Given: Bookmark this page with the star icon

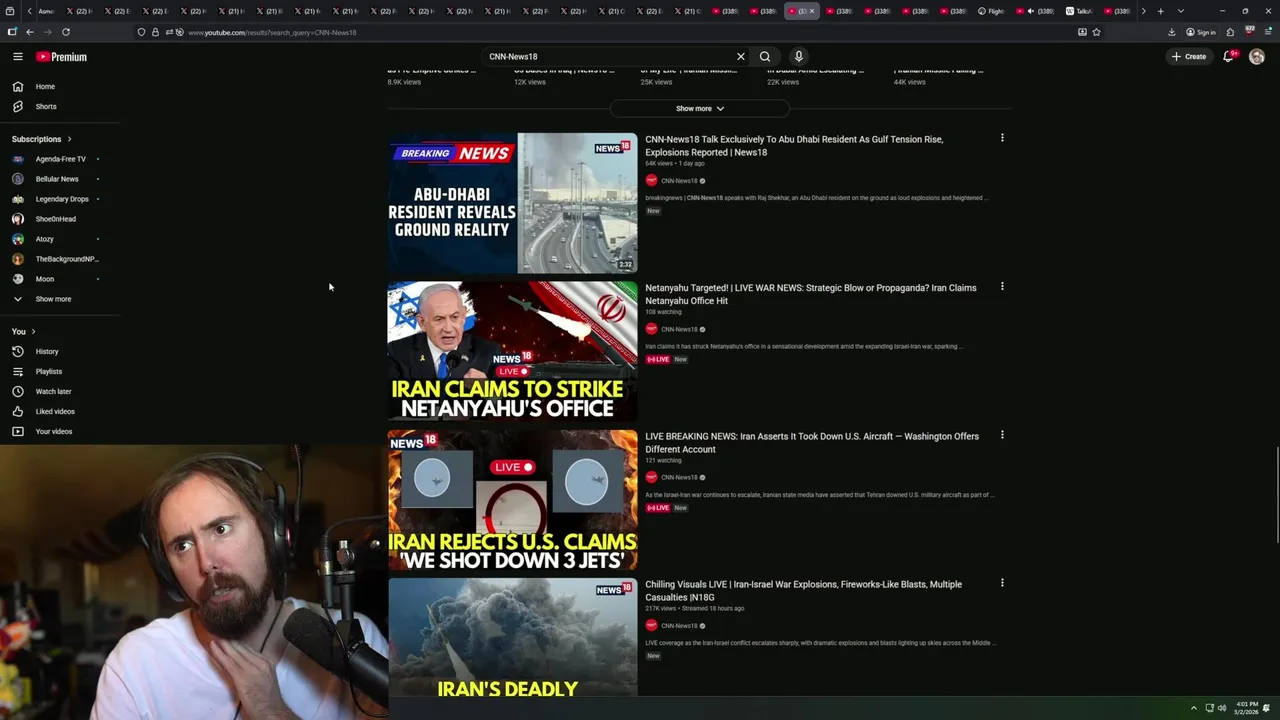Looking at the screenshot, I should coord(1097,32).
